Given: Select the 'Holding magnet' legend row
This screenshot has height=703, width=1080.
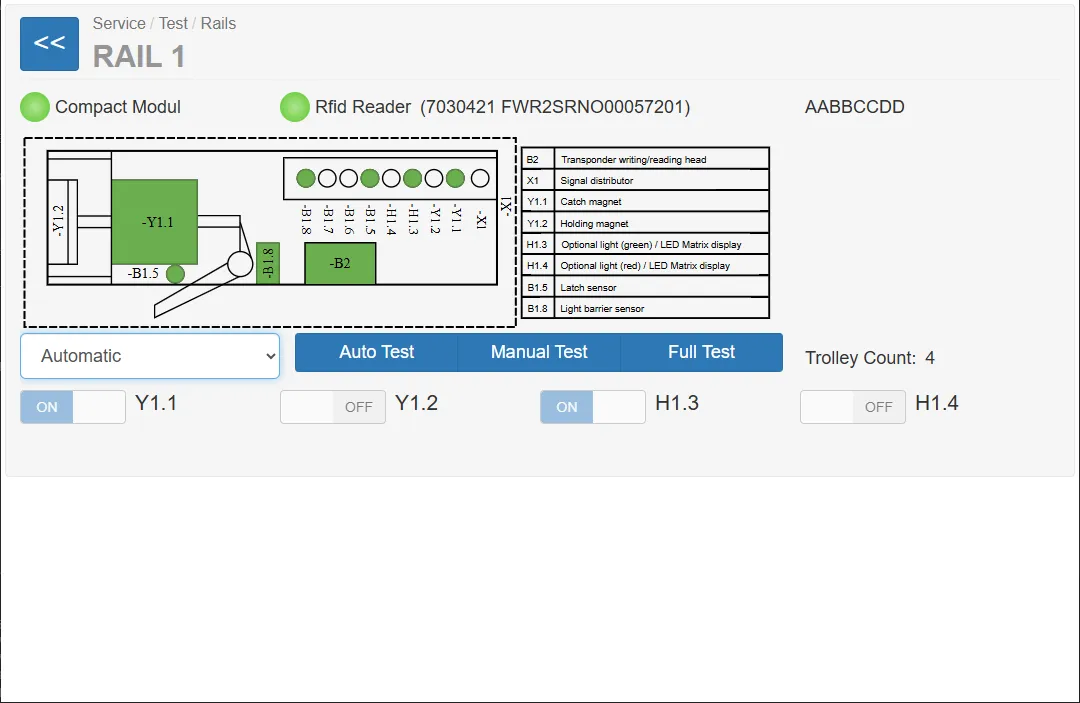Looking at the screenshot, I should pyautogui.click(x=645, y=223).
